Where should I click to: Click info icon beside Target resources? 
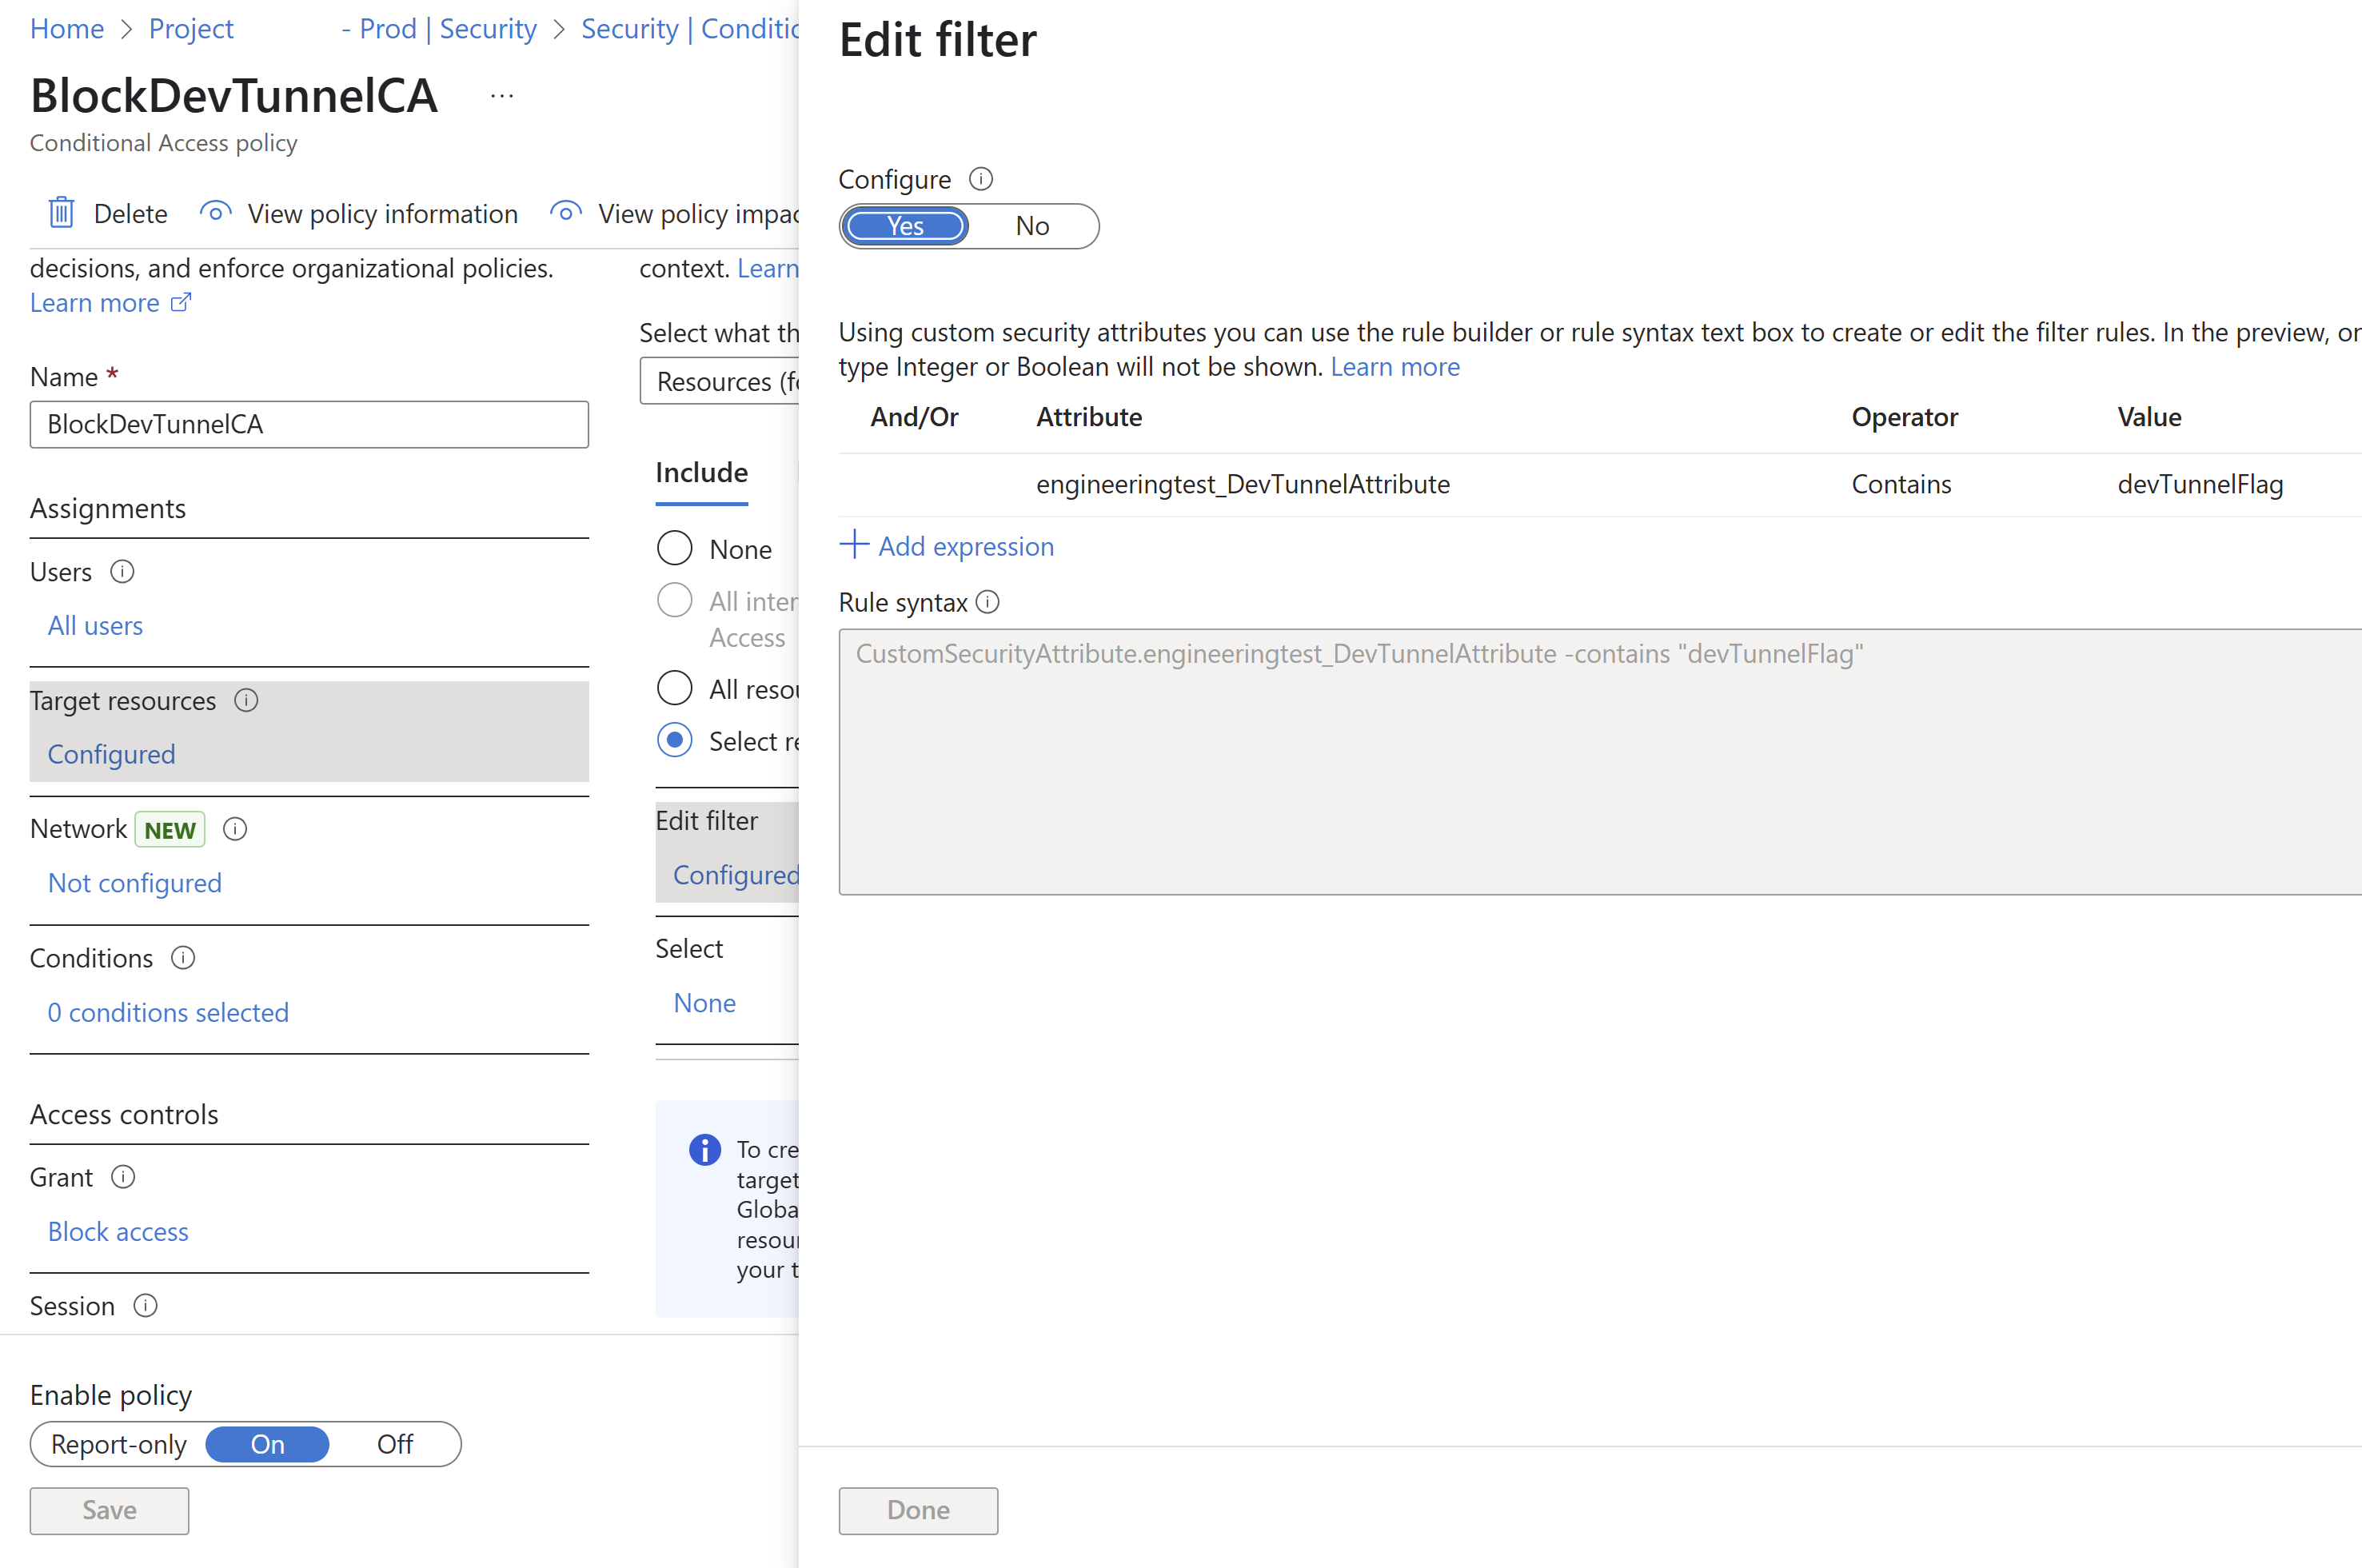tap(246, 700)
